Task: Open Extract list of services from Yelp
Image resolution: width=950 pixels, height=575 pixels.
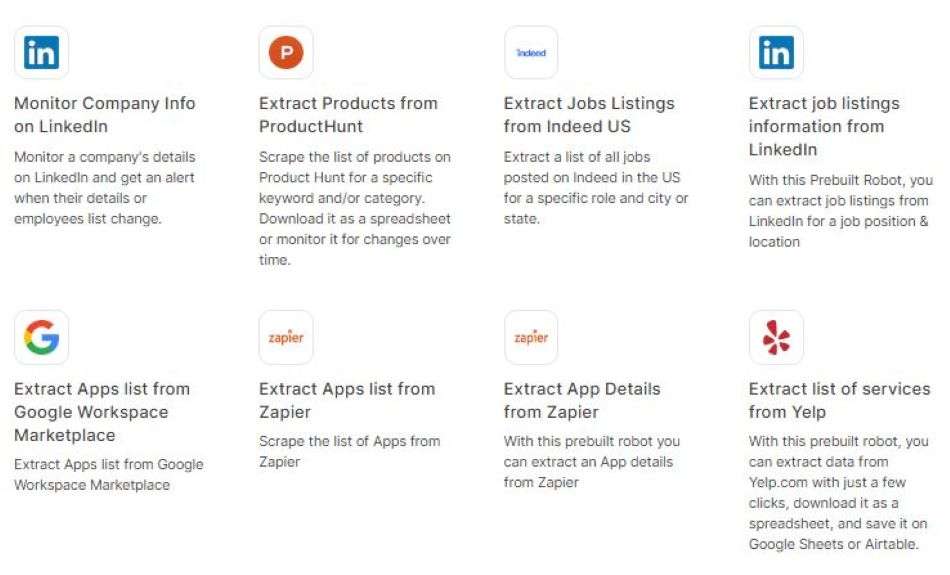Action: (x=839, y=400)
